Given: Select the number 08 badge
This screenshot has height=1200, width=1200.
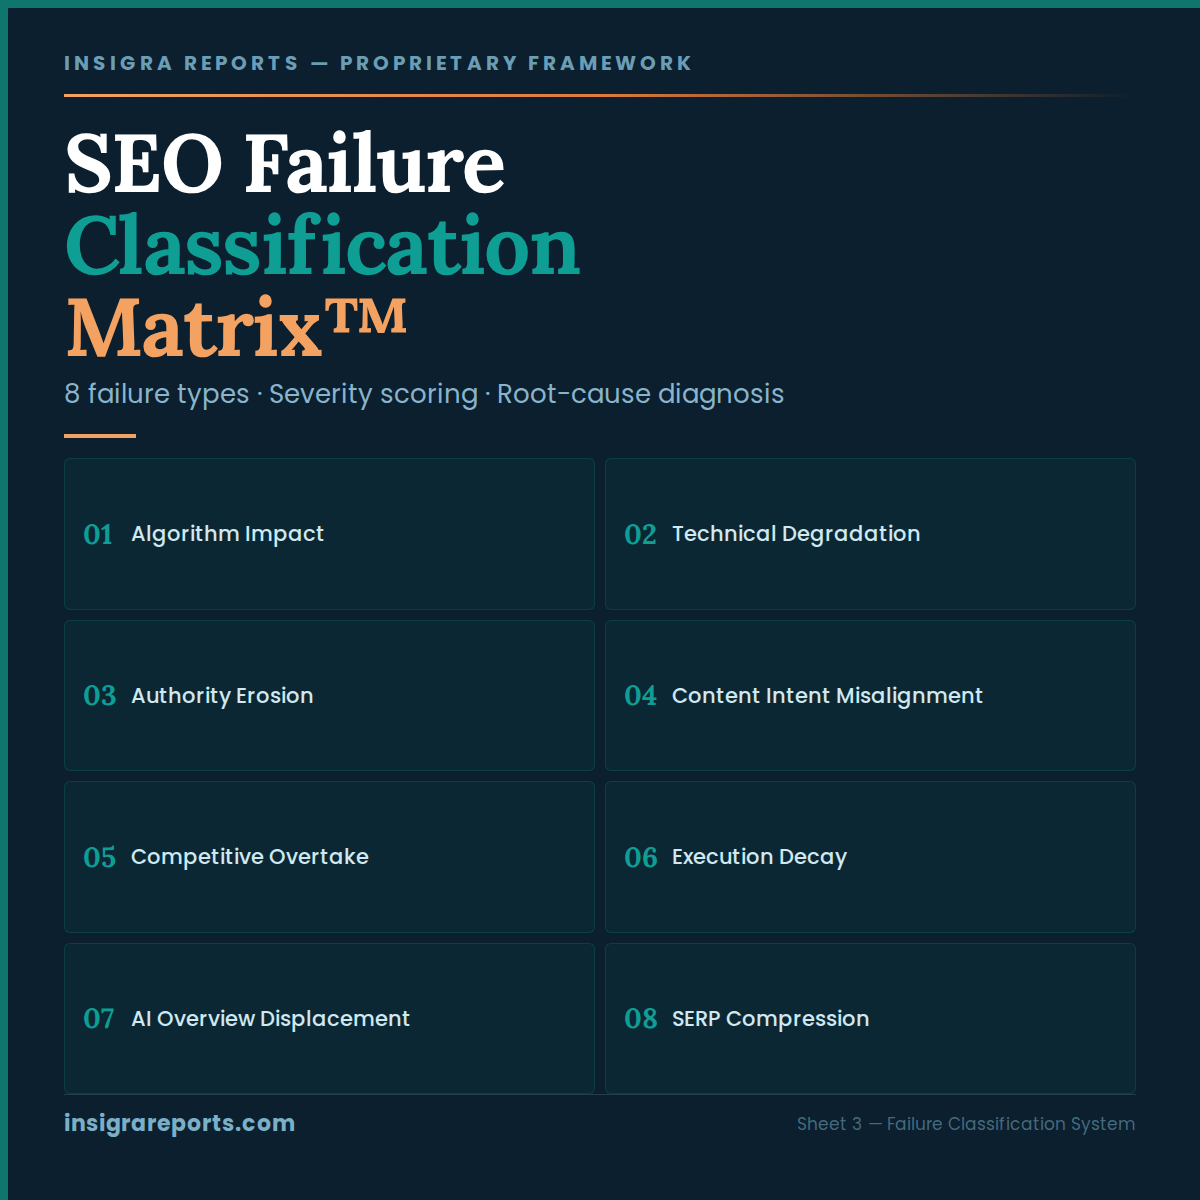Looking at the screenshot, I should click(640, 1019).
